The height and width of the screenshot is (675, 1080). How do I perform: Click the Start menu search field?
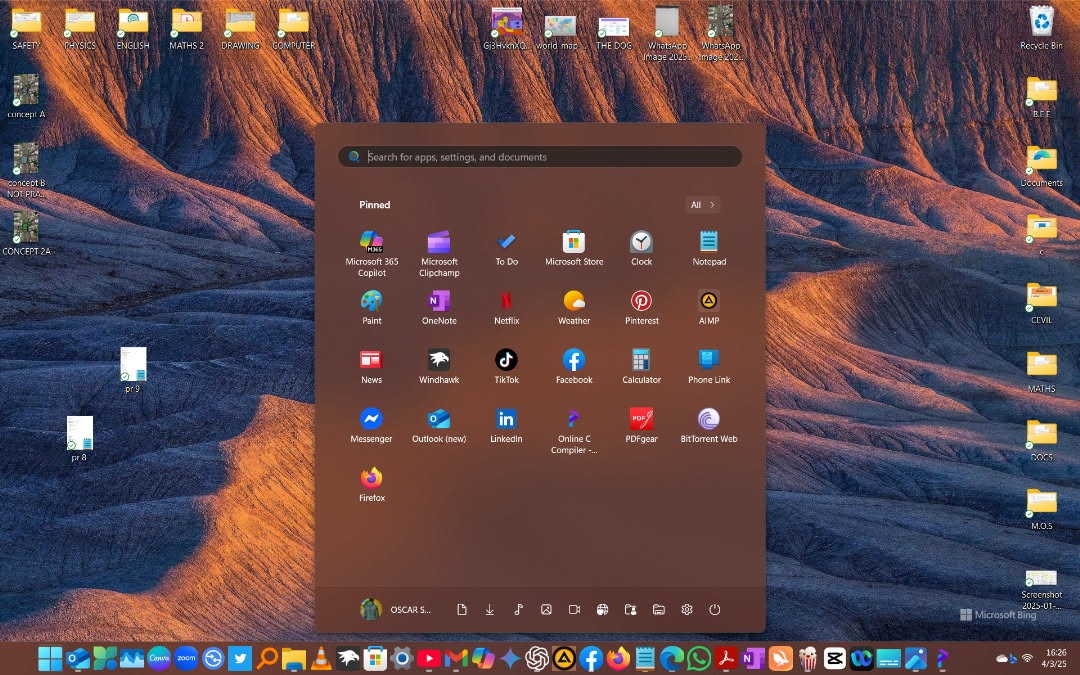tap(540, 156)
